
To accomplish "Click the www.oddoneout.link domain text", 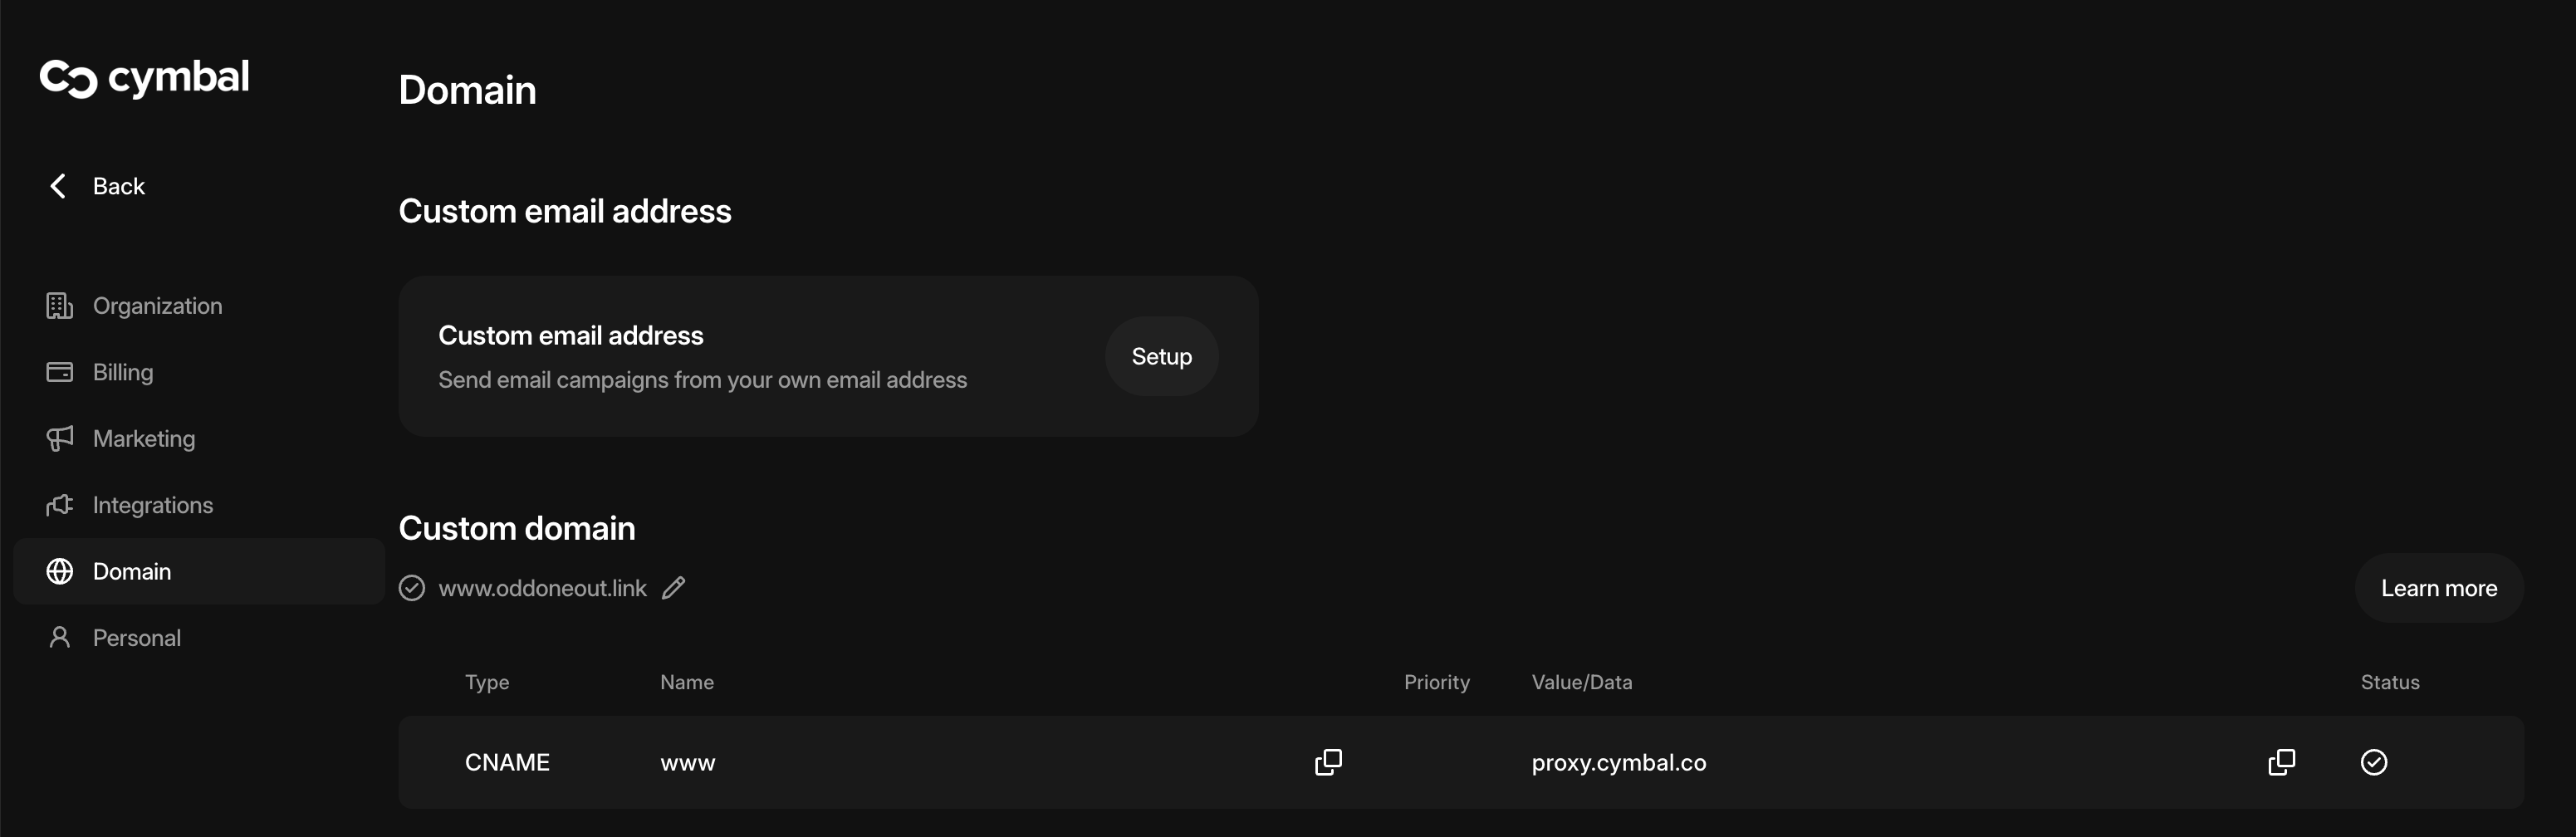I will (542, 588).
